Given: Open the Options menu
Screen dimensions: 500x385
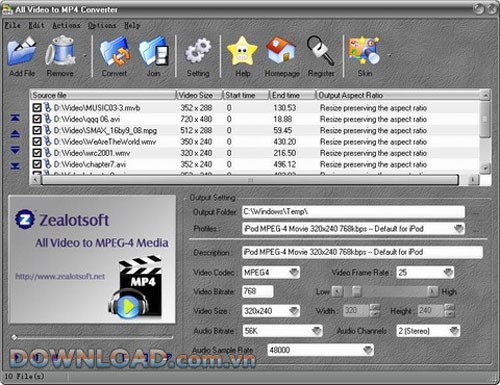Looking at the screenshot, I should (102, 25).
